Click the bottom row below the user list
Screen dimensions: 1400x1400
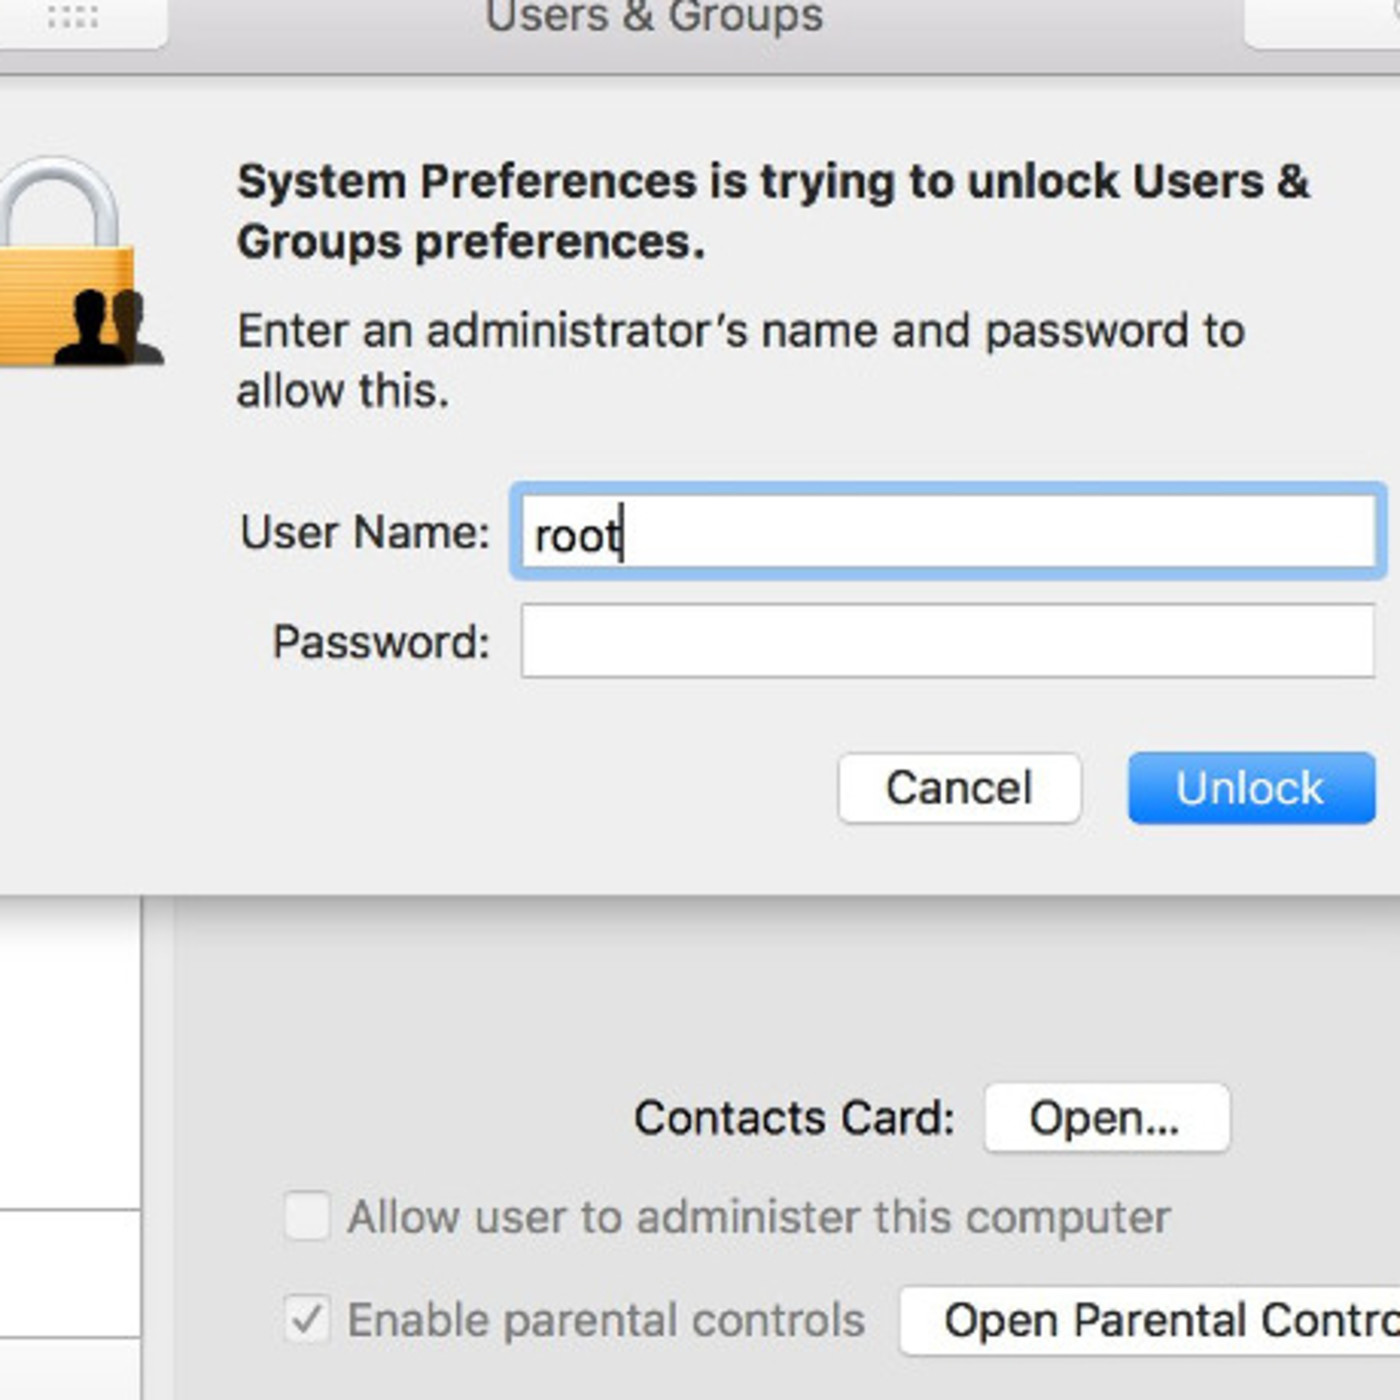(x=68, y=1370)
